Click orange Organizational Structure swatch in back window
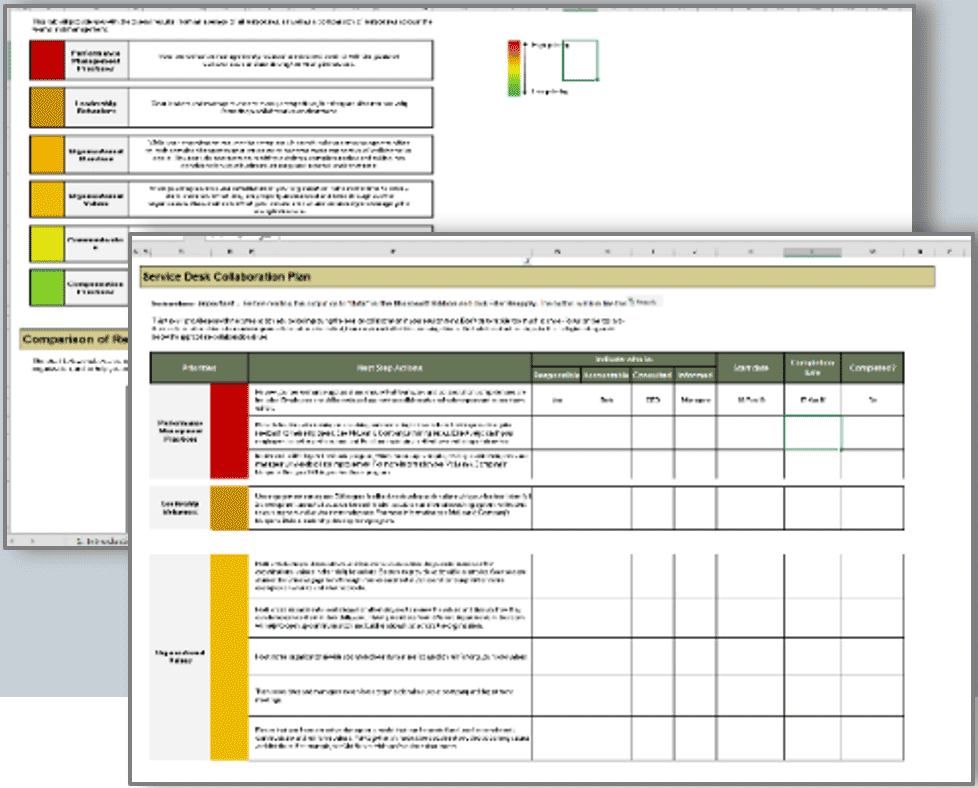The height and width of the screenshot is (788, 978). coord(47,154)
